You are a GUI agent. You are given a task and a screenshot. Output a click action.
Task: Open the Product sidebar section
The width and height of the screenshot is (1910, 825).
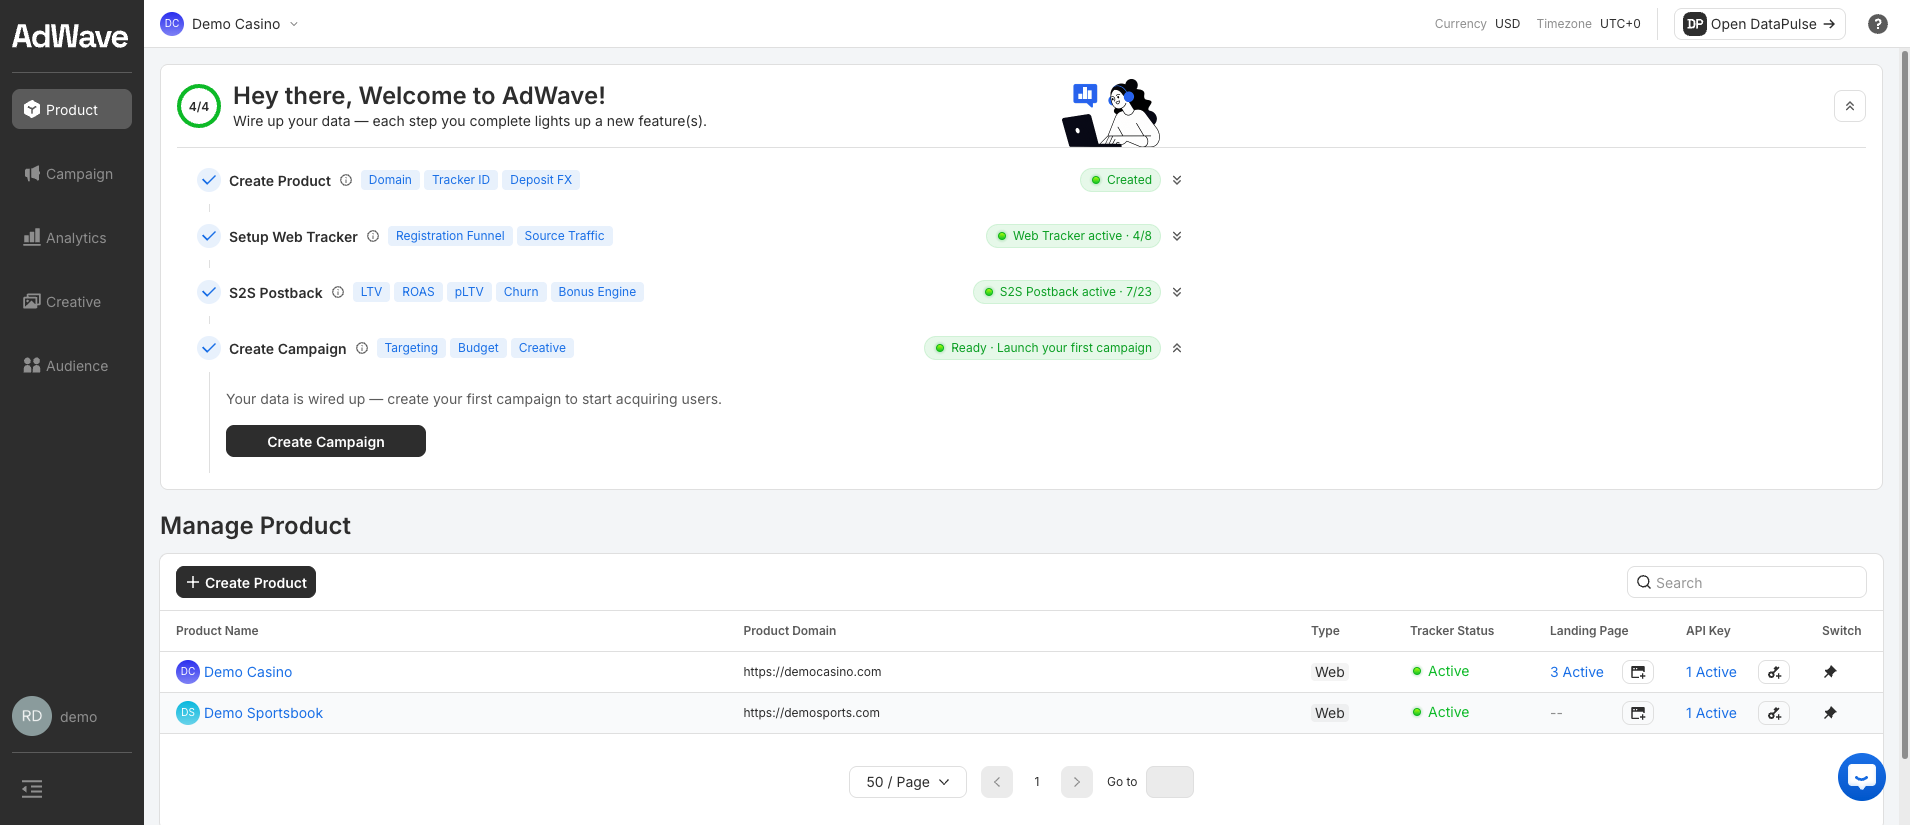tap(72, 109)
